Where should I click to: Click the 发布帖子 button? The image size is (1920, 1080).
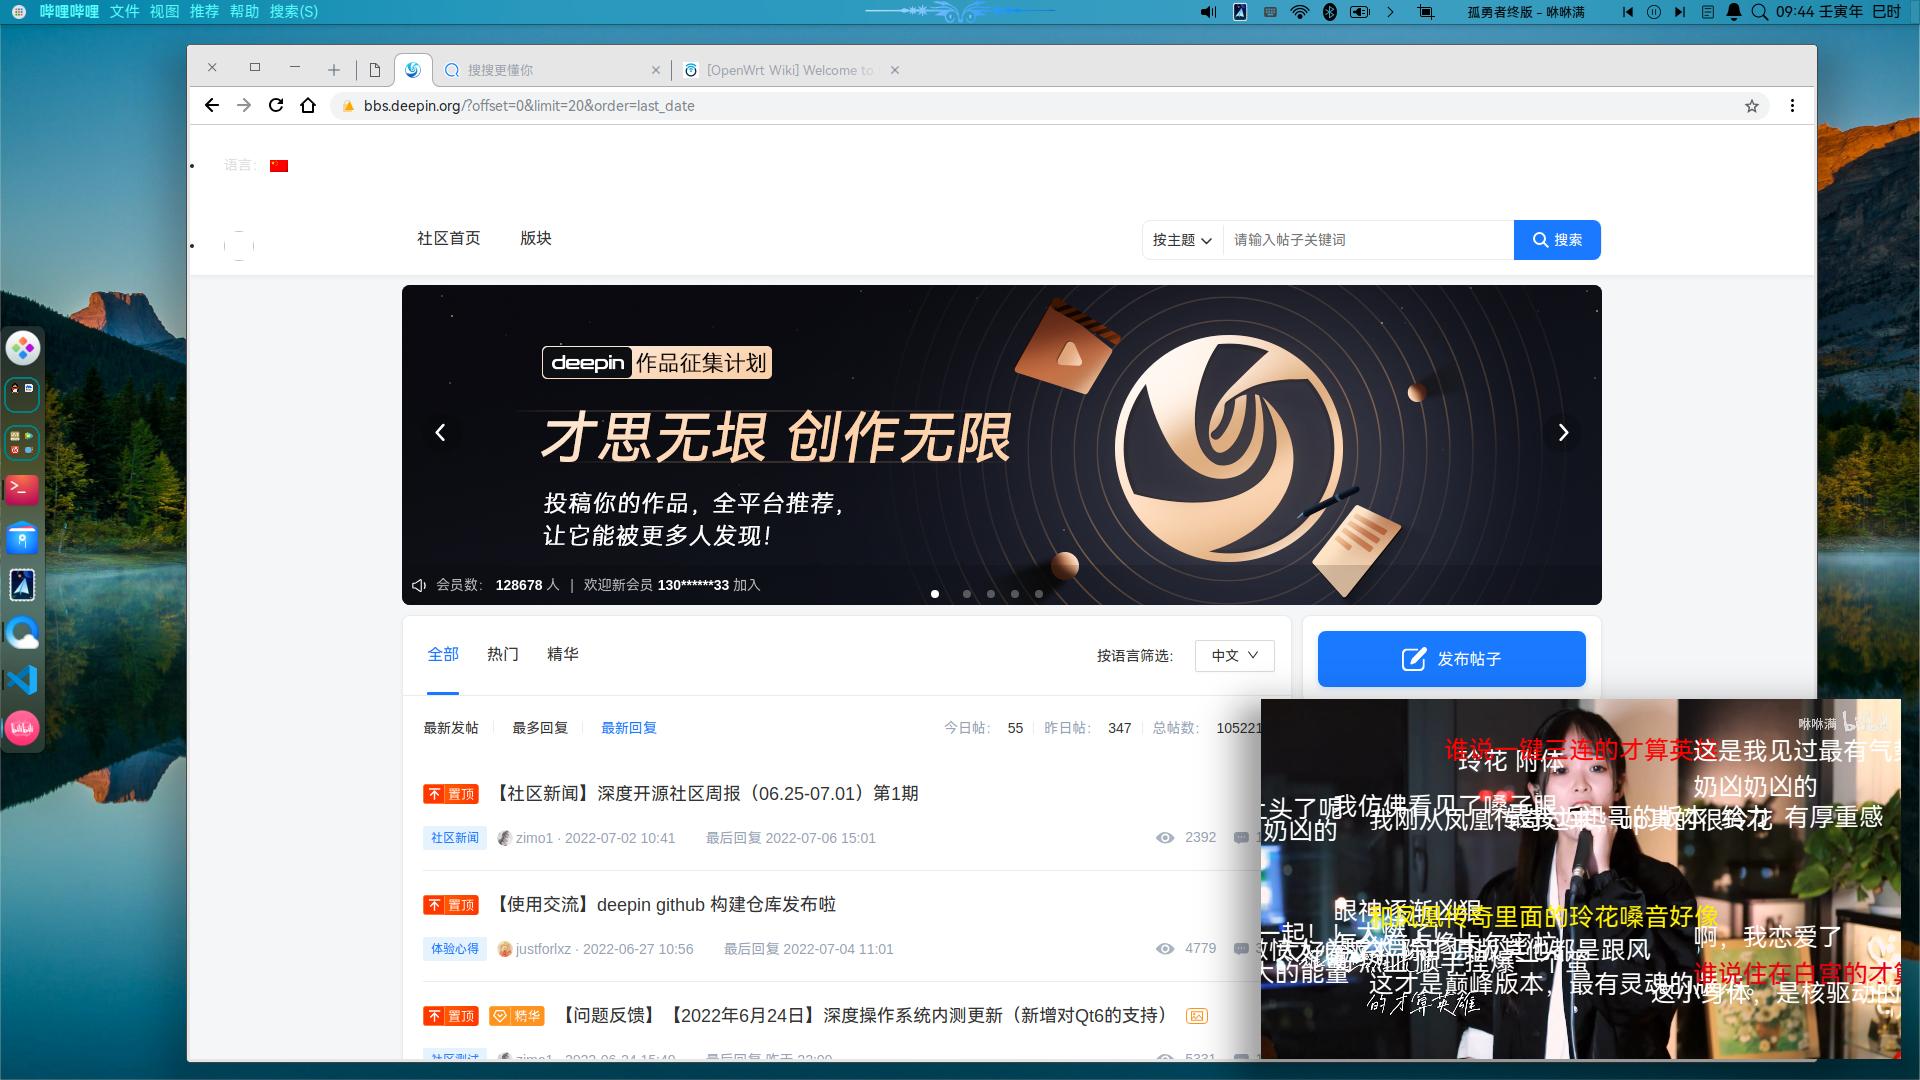[x=1451, y=659]
